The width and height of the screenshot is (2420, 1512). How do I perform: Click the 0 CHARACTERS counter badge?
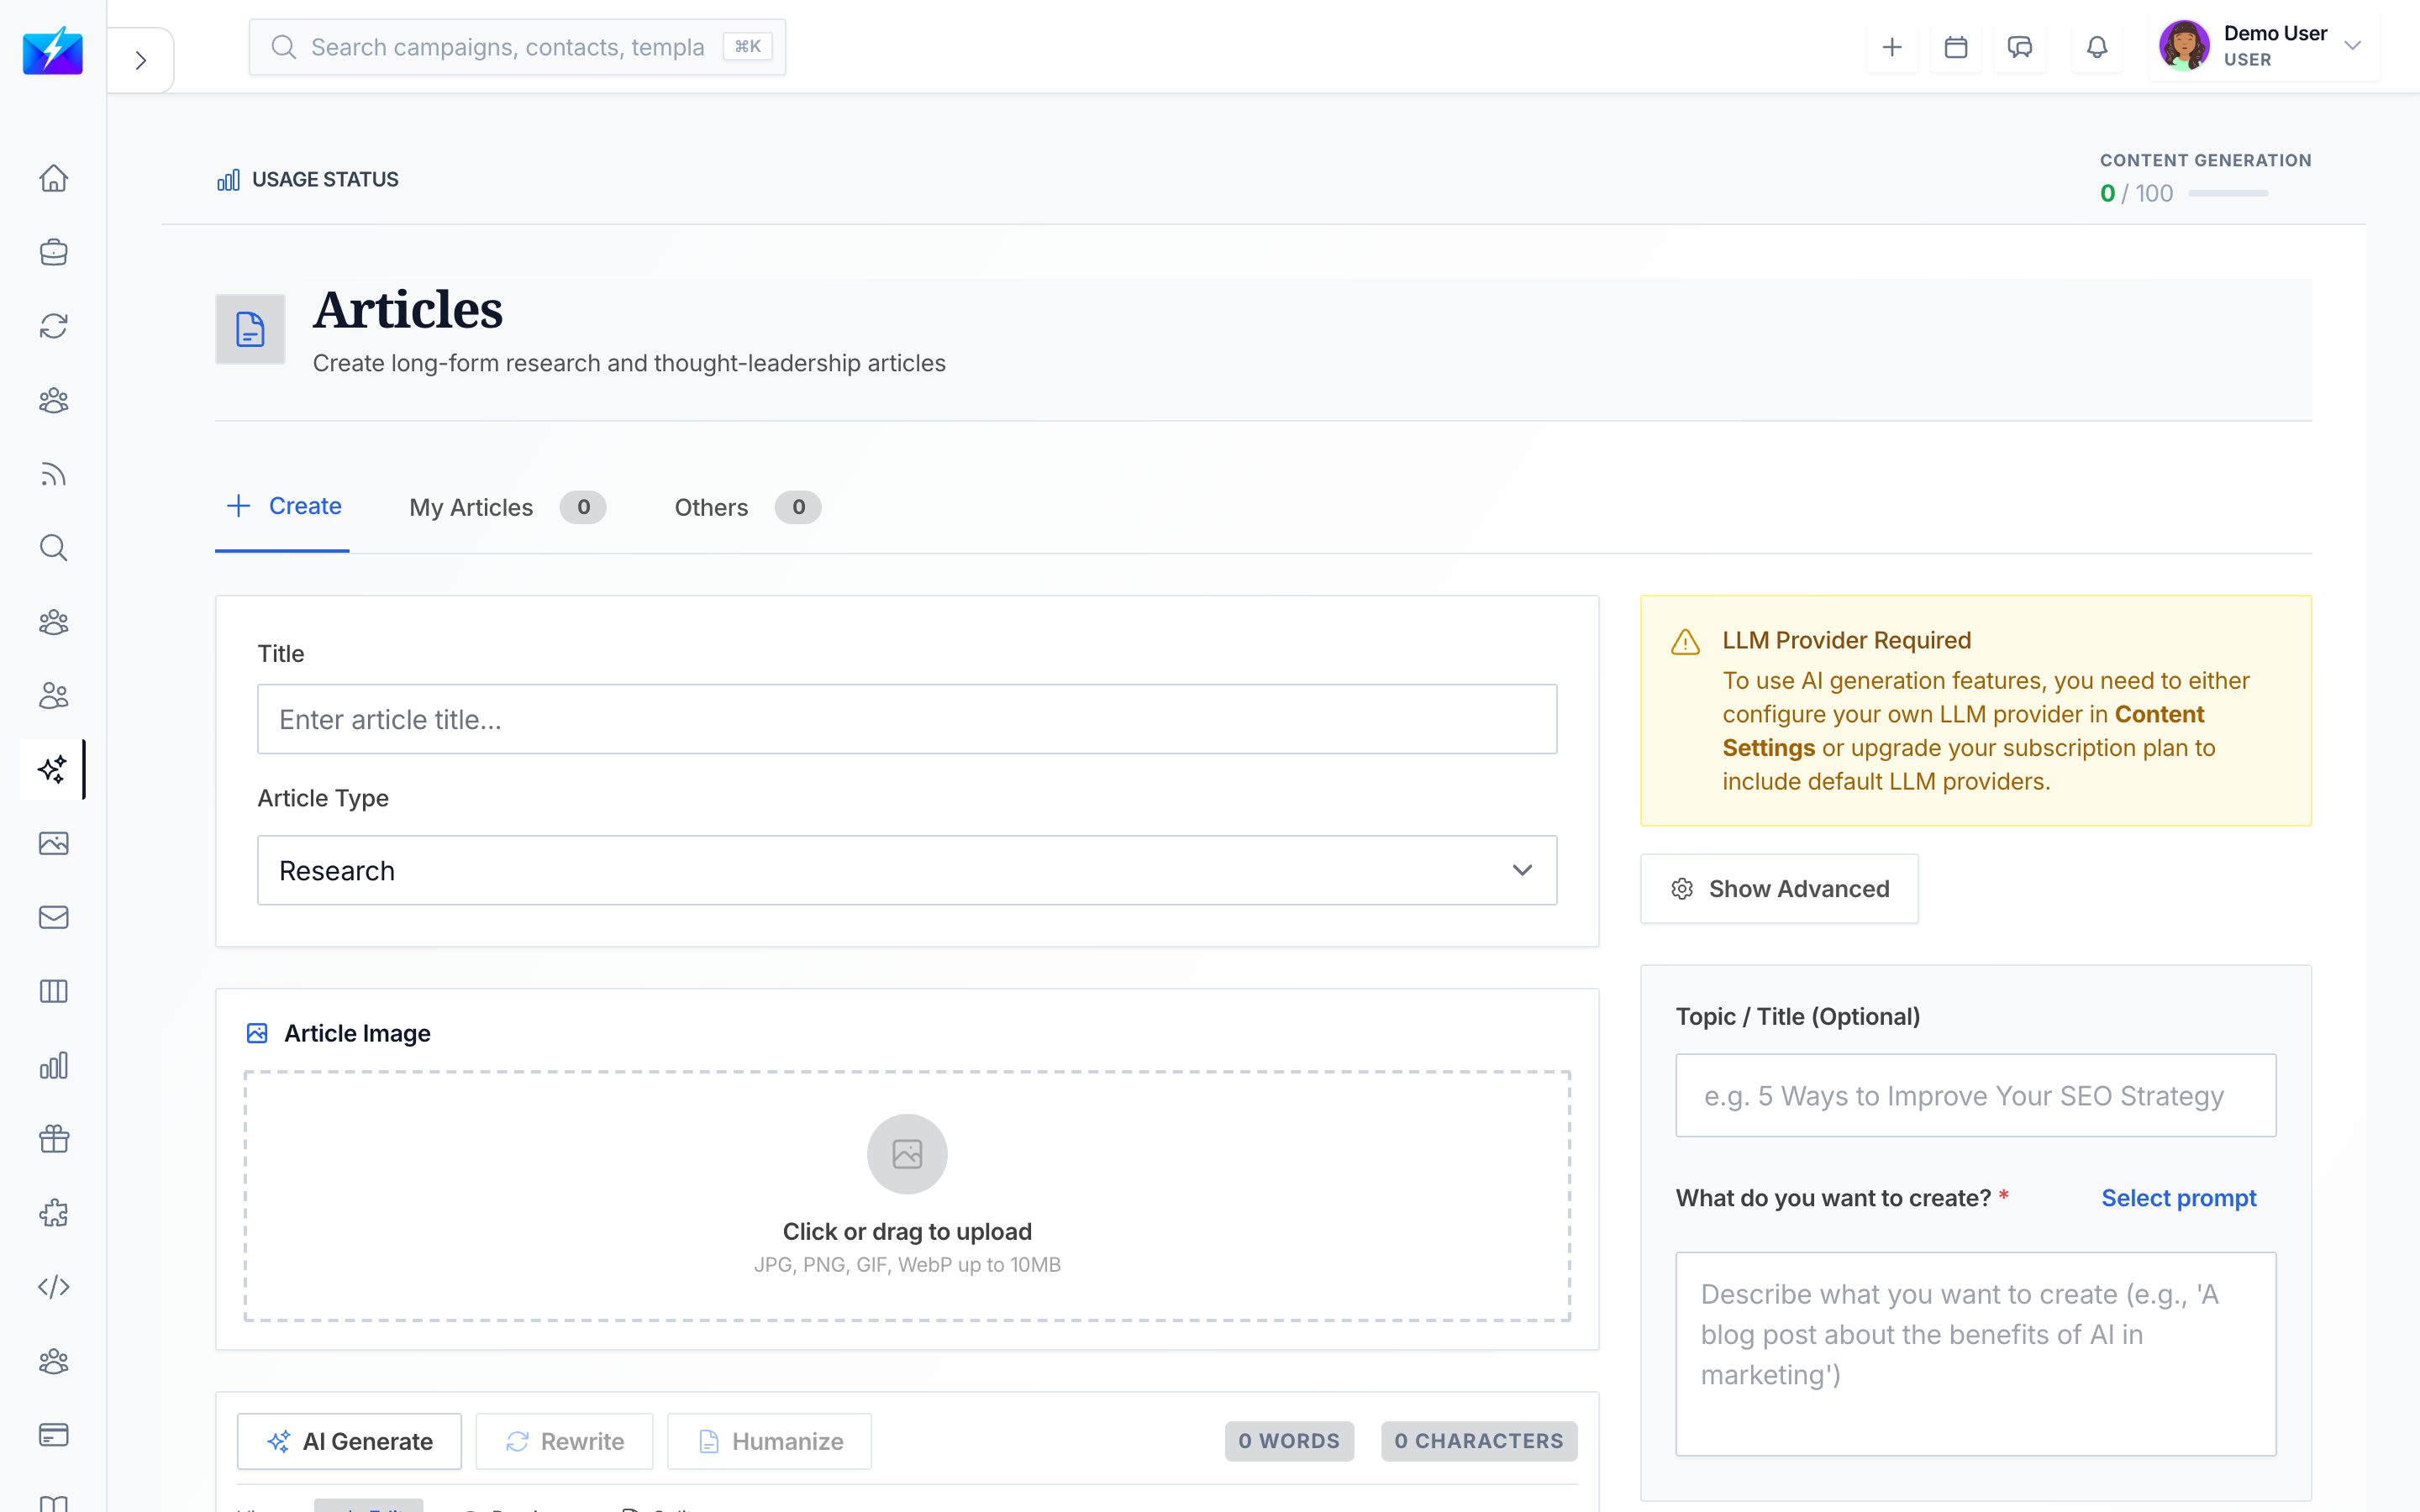coord(1479,1441)
